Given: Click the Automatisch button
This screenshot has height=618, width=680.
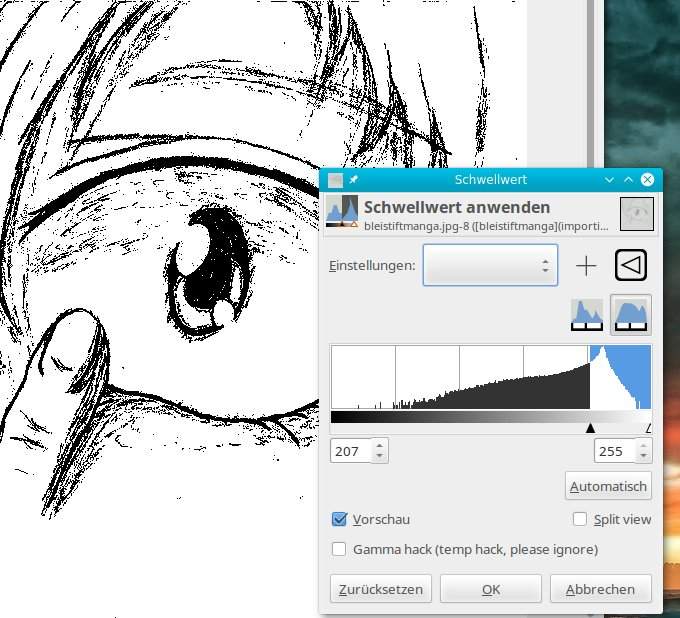Looking at the screenshot, I should tap(608, 487).
